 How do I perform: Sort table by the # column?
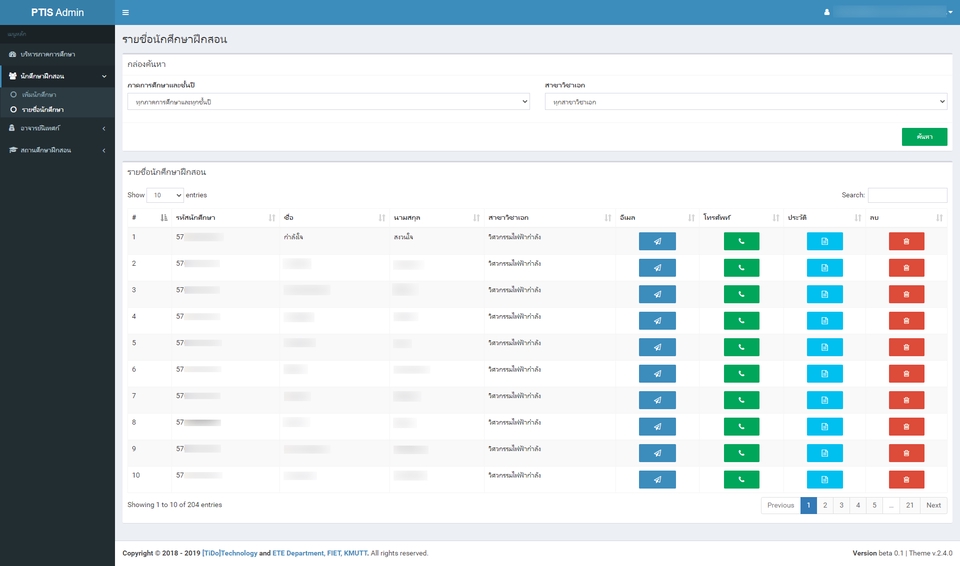point(149,217)
